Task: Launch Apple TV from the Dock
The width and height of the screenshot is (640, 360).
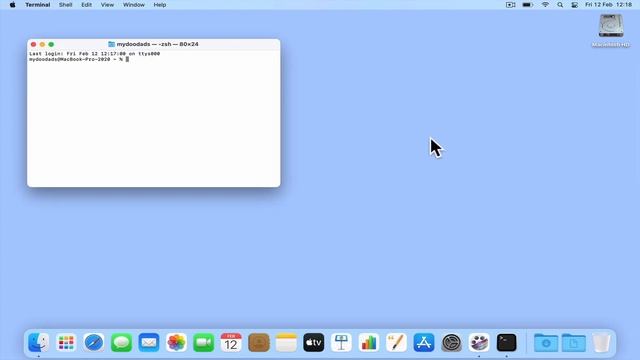Action: pyautogui.click(x=314, y=342)
